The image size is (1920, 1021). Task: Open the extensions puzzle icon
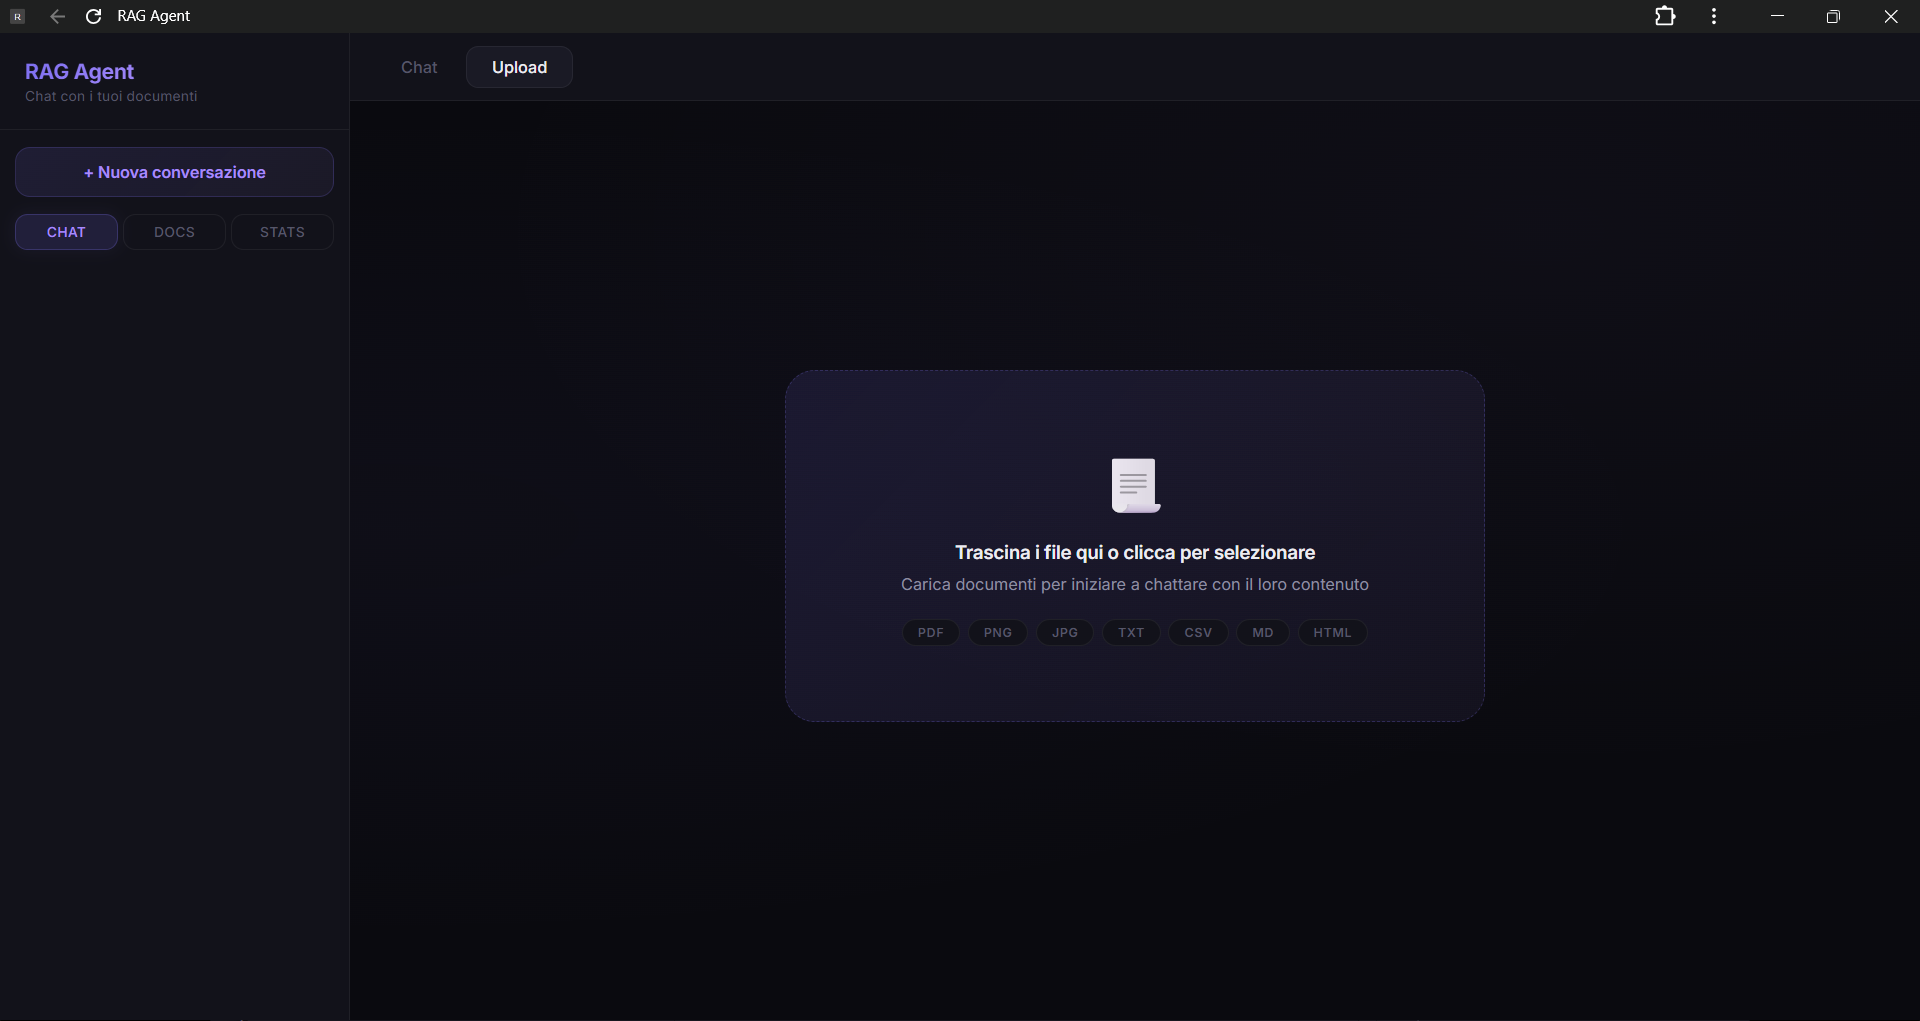[x=1666, y=16]
